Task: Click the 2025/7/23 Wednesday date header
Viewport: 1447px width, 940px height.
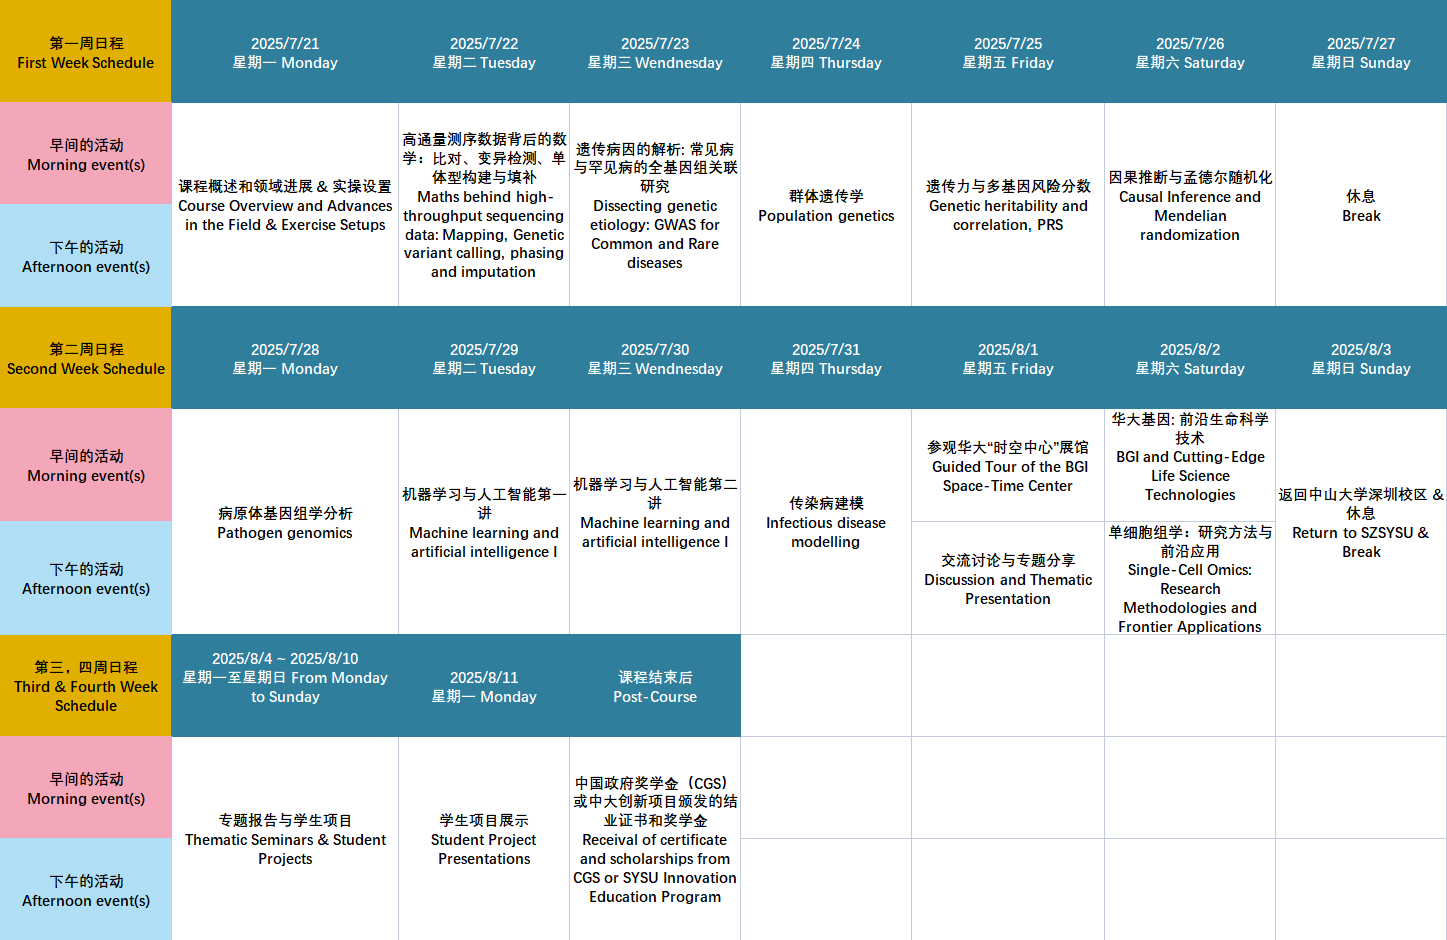Action: (x=655, y=53)
